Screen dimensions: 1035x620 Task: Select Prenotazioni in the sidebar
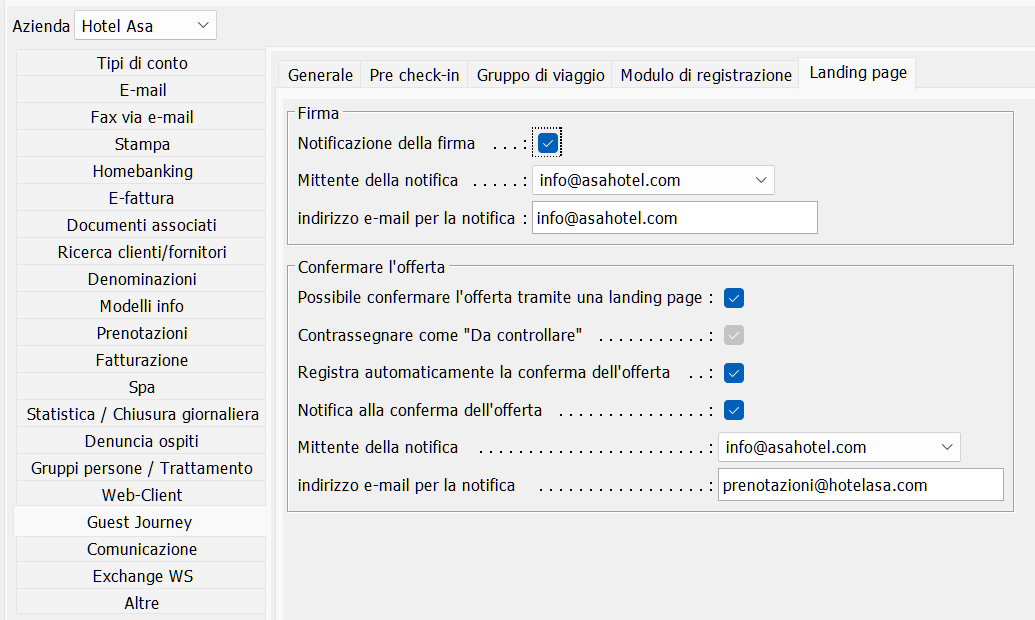pos(141,333)
